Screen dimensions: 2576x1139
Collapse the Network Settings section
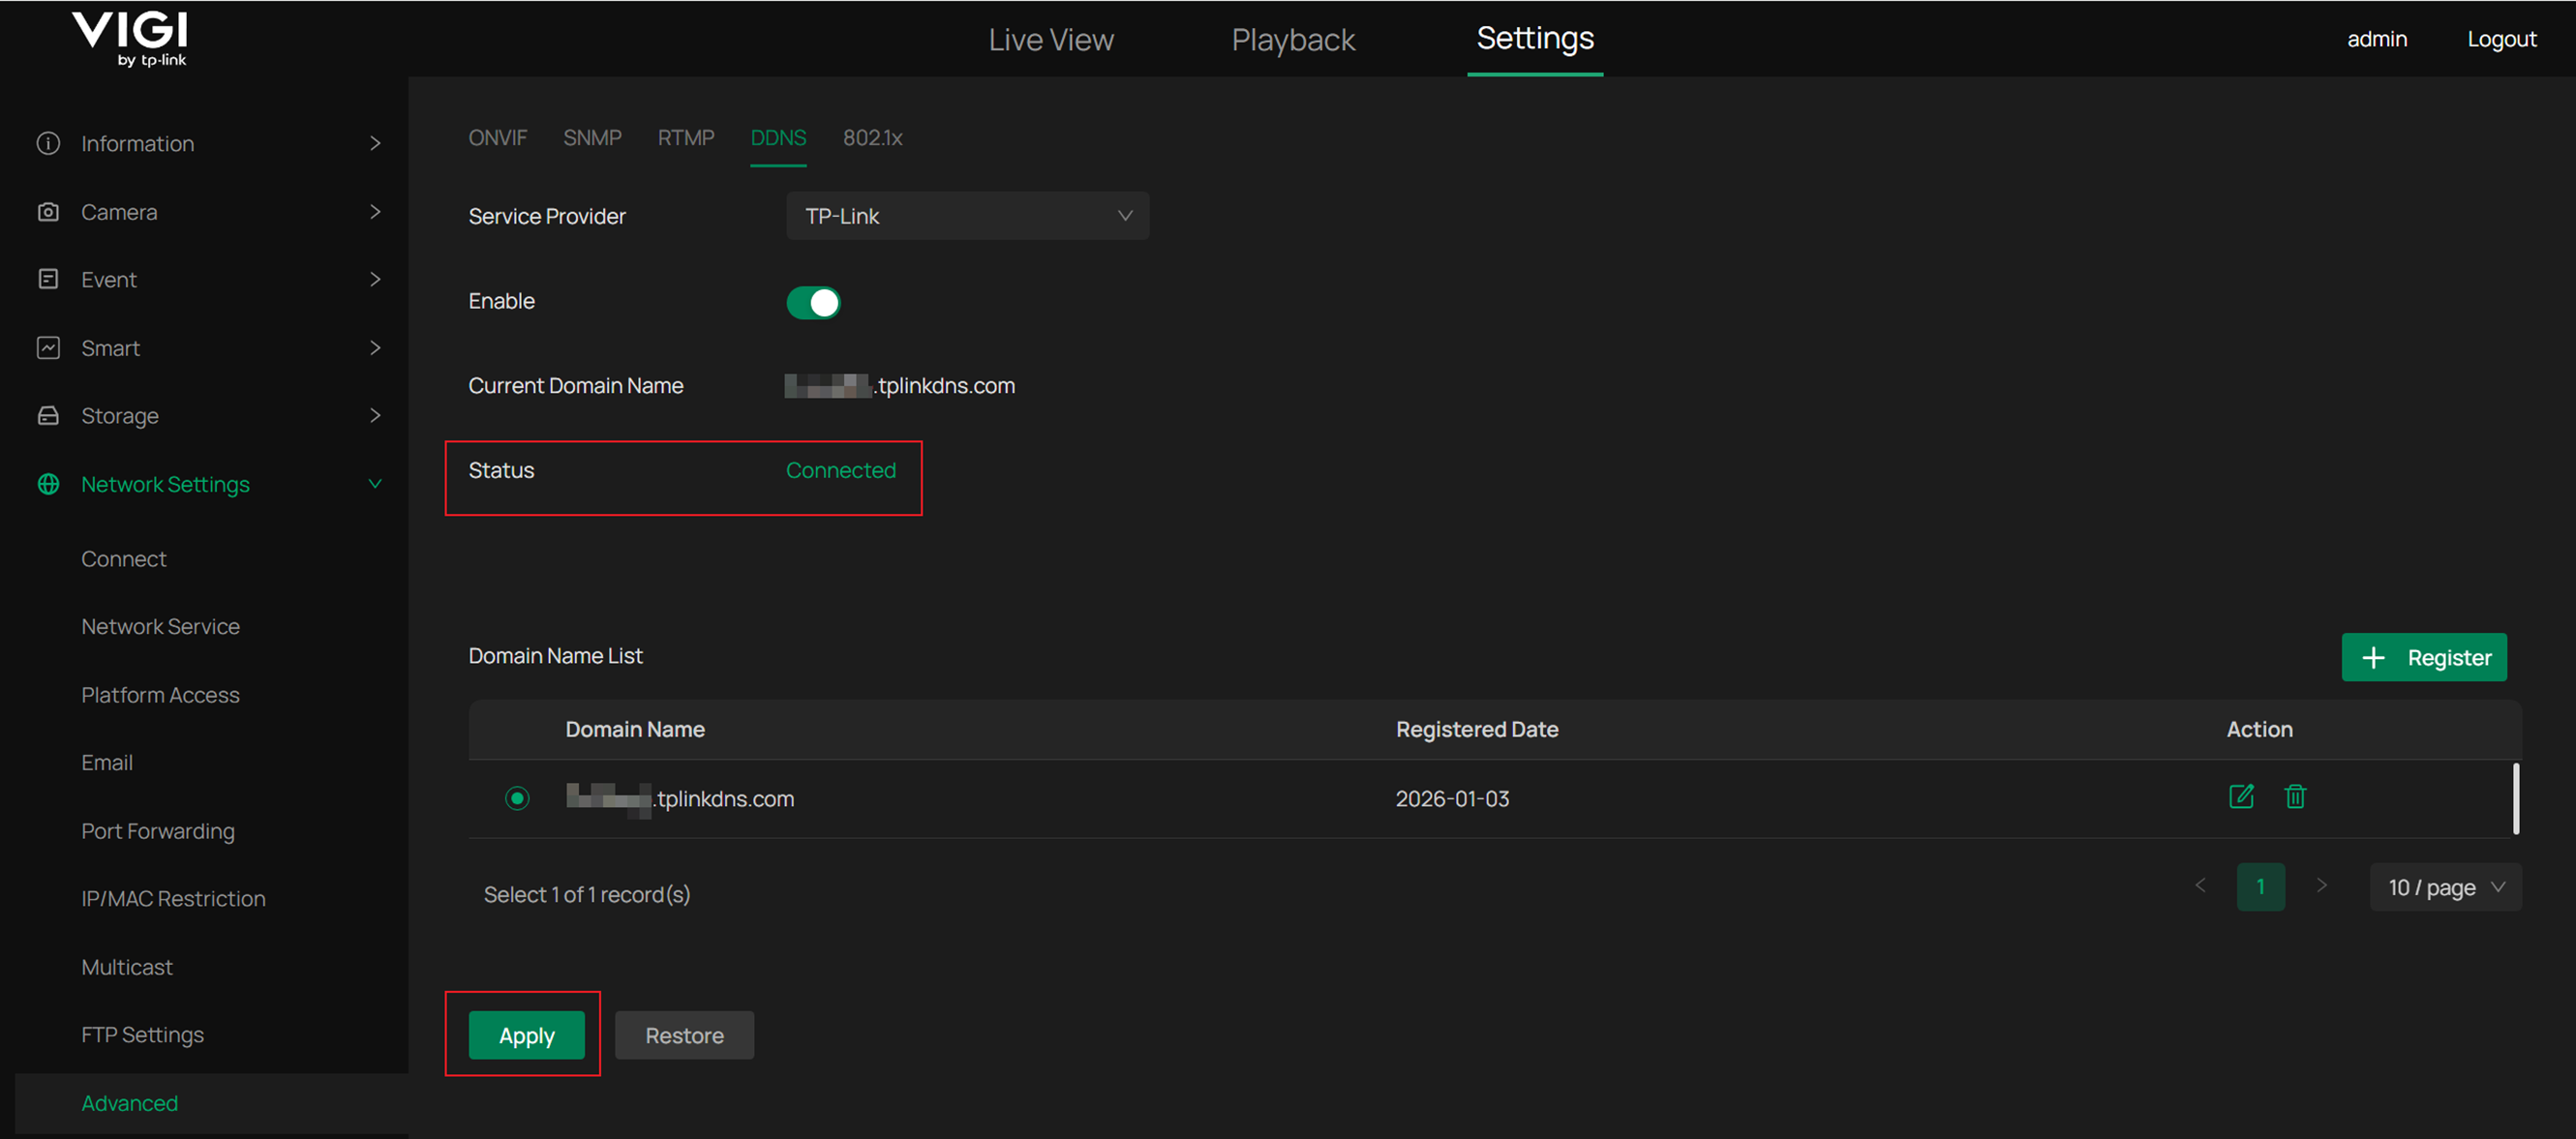pyautogui.click(x=375, y=484)
